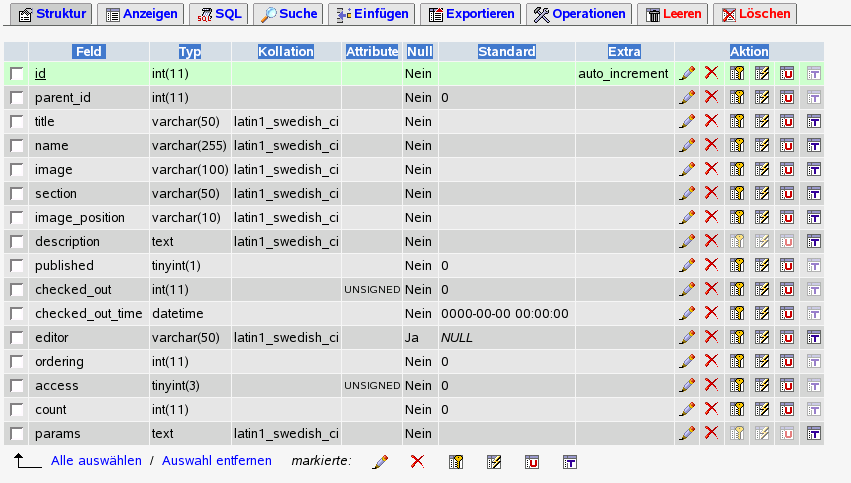Screen dimensions: 851x483
Task: Click the fulltext icon for the params row
Action: [x=813, y=433]
